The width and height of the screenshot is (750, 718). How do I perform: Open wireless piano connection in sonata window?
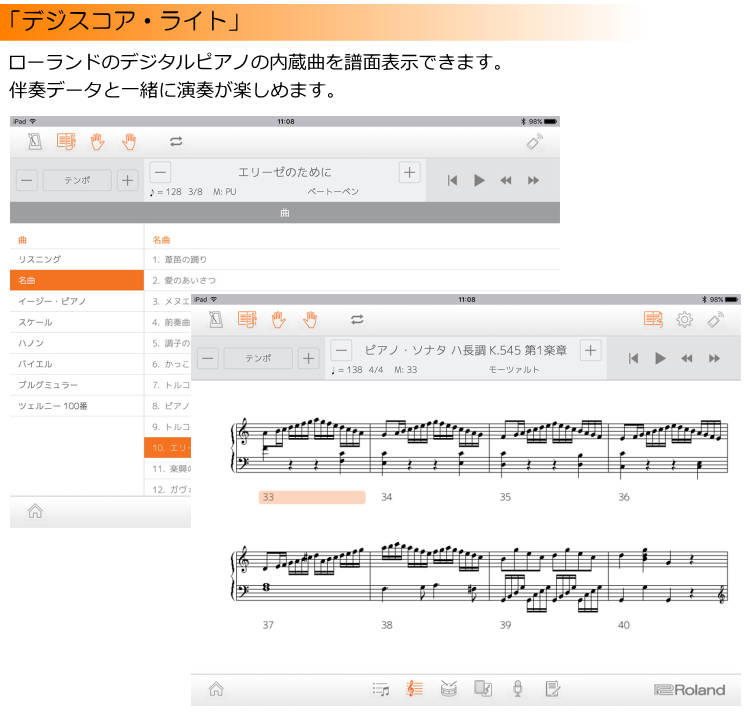(x=716, y=320)
